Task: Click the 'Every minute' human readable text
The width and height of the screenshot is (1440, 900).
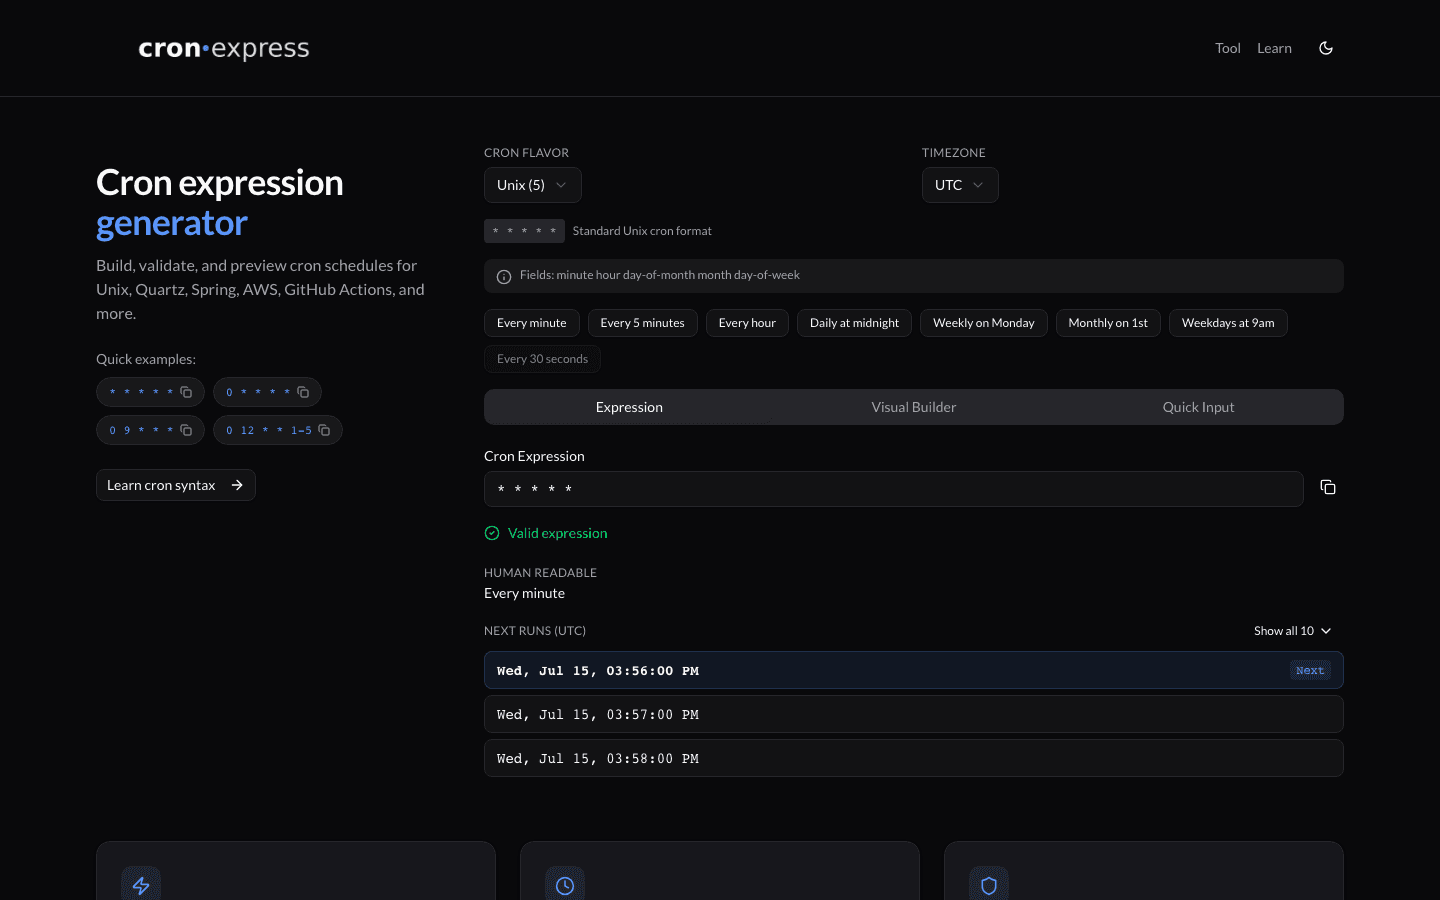Action: pos(524,593)
